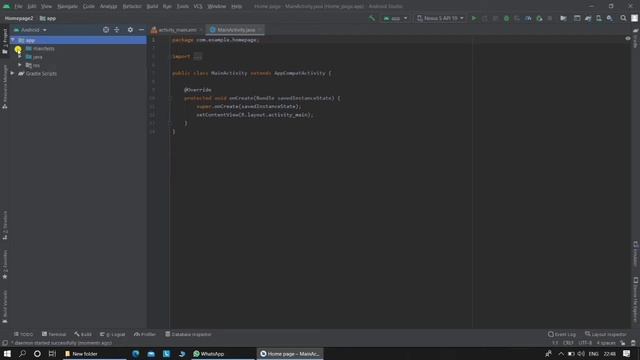Click the app breadcrumb in navigation bar
This screenshot has width=640, height=360.
point(48,18)
